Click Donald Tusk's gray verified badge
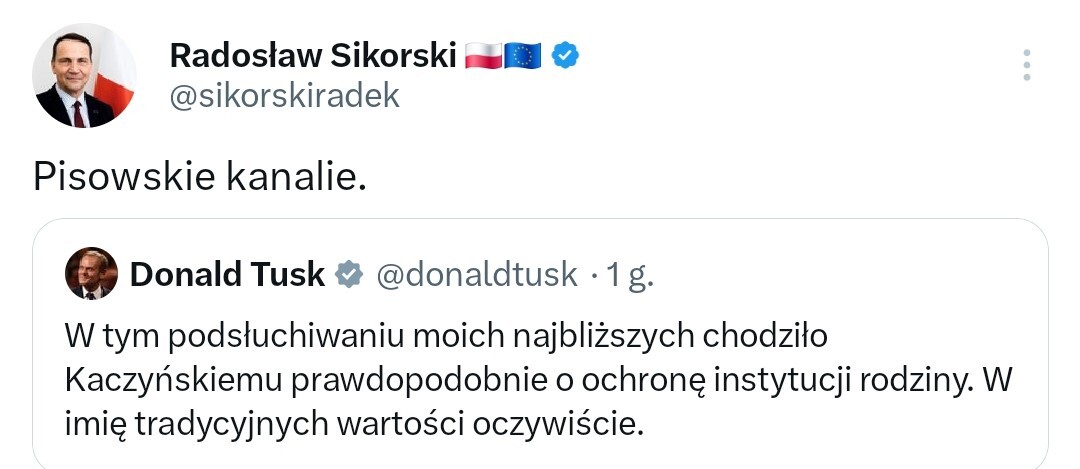Image resolution: width=1080 pixels, height=469 pixels. point(349,273)
